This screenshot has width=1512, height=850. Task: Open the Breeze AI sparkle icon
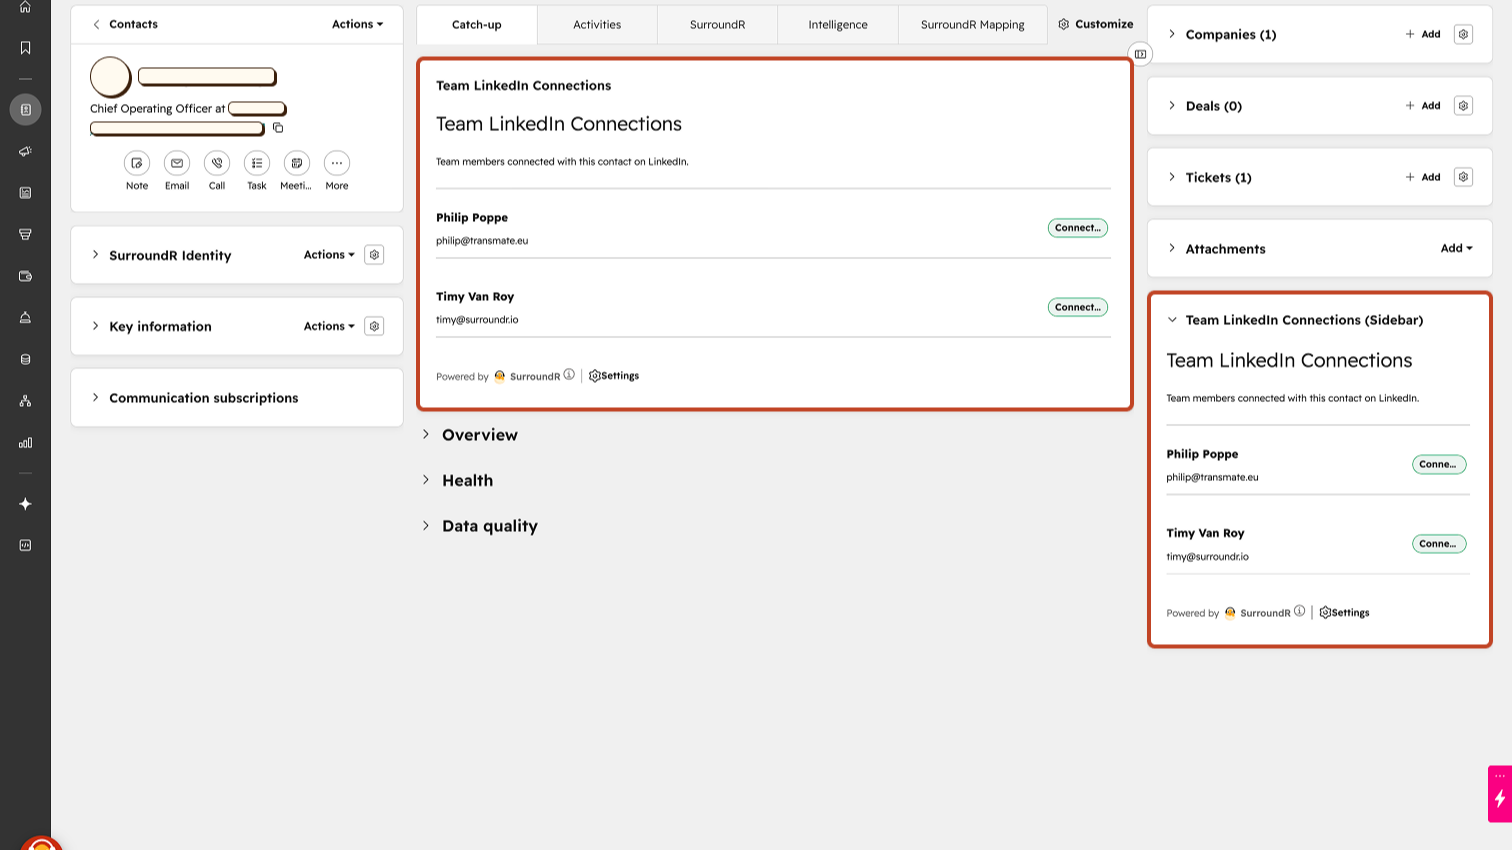[x=25, y=504]
